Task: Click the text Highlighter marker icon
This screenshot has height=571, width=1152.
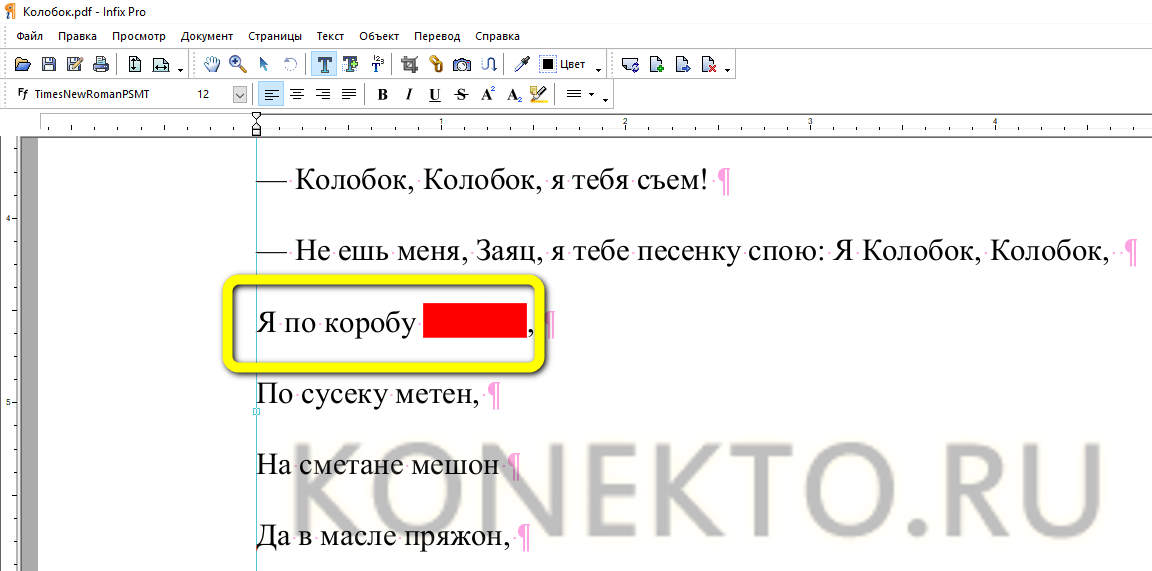Action: tap(539, 94)
